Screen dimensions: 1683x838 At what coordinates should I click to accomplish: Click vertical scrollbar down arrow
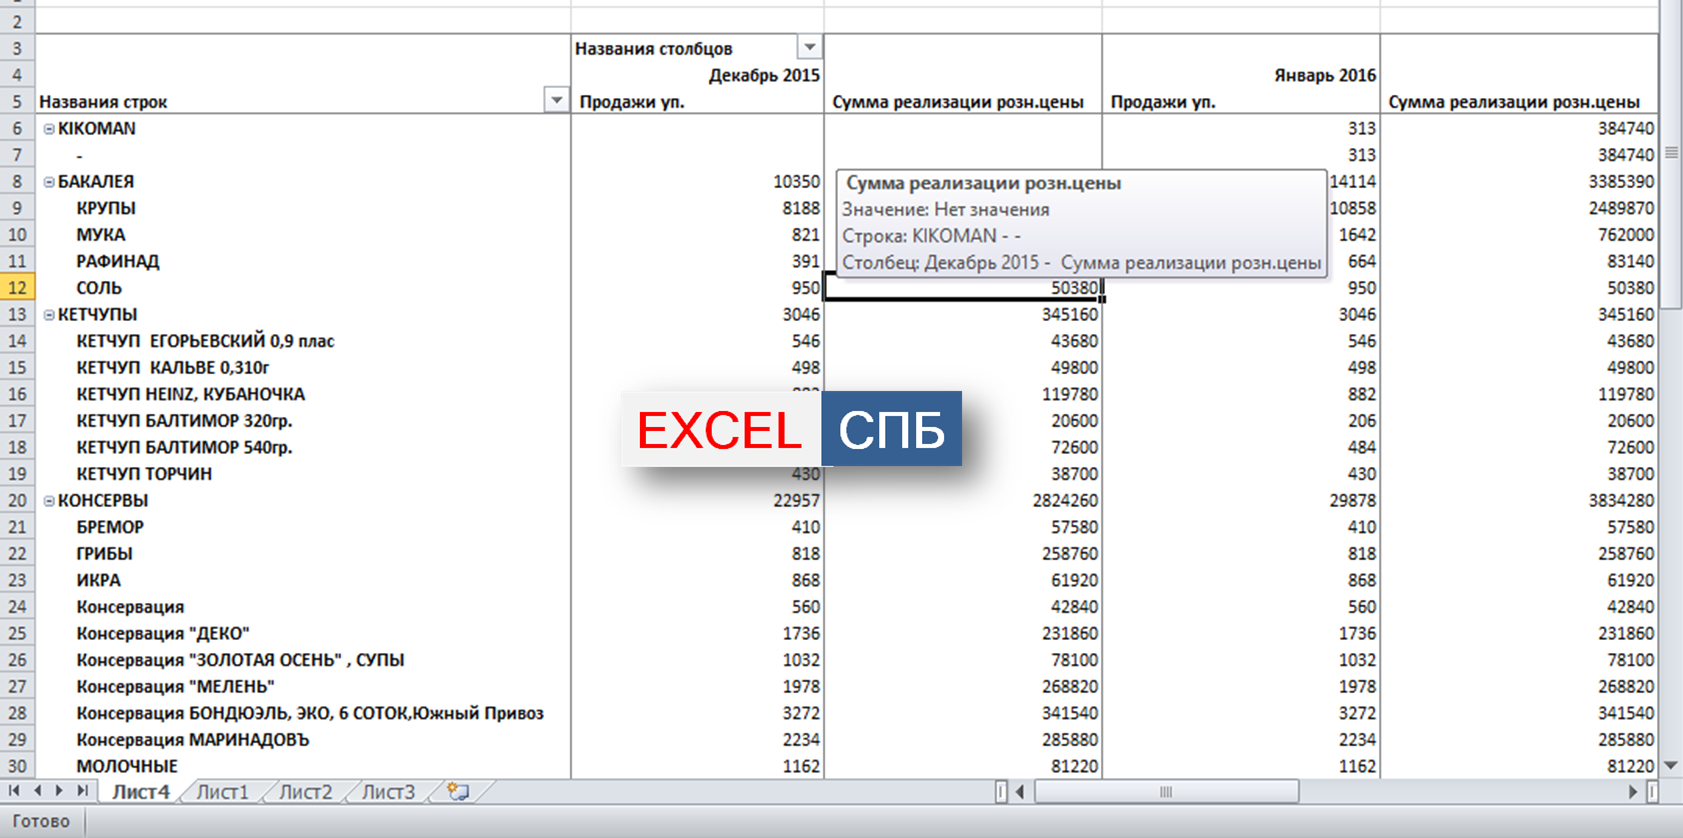point(1670,765)
